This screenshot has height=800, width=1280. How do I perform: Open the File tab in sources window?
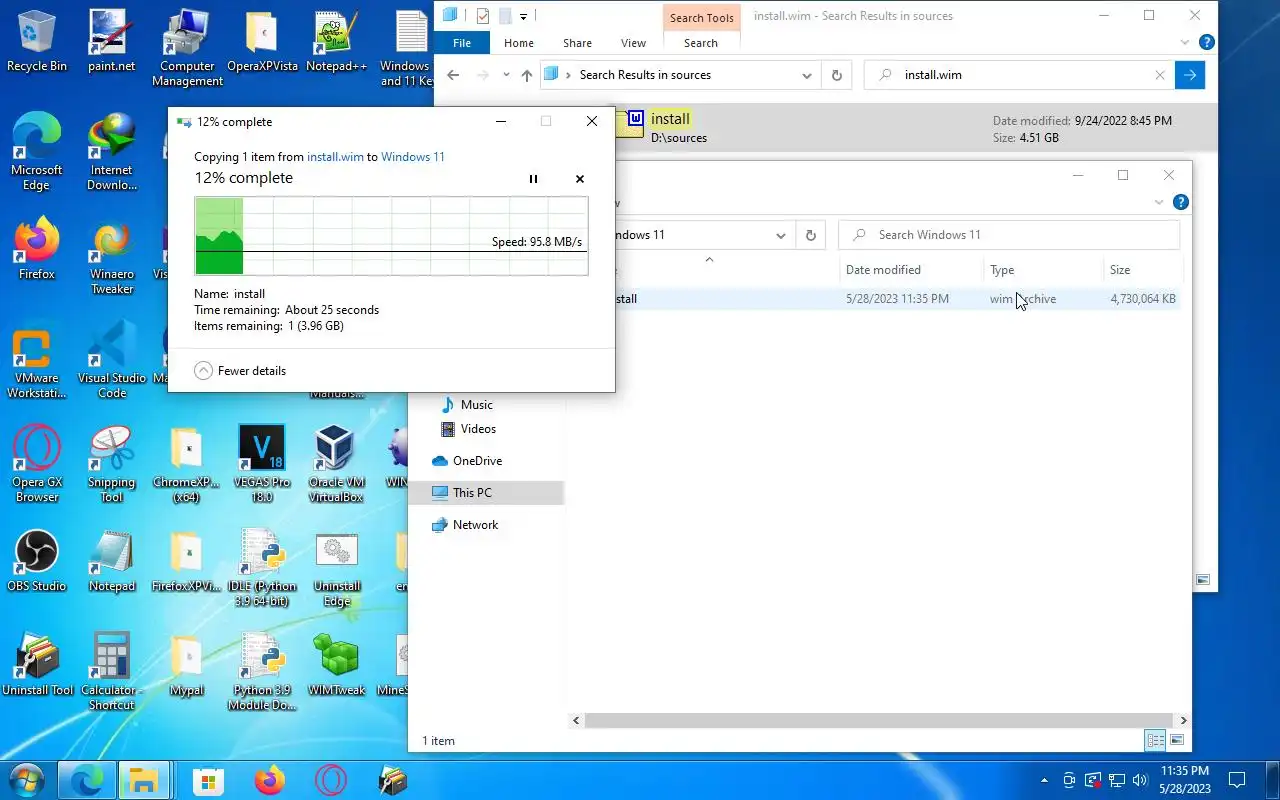(x=462, y=43)
